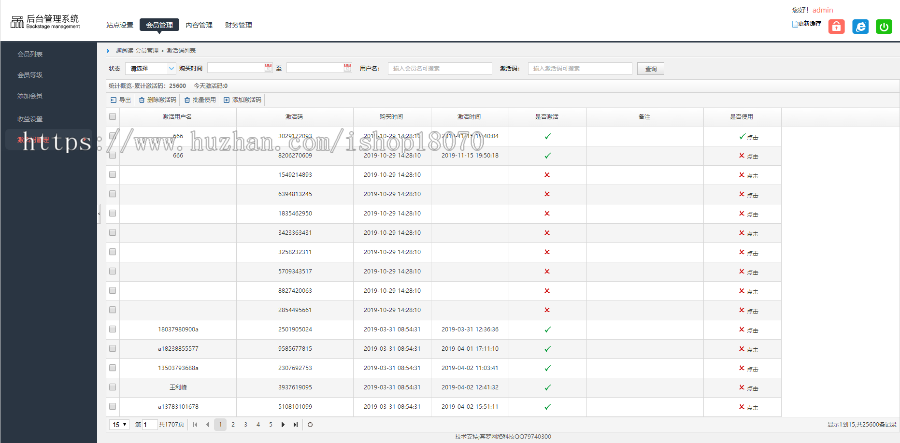The image size is (900, 443).
Task: Click red X use-status icon for code 8200270609
Action: point(742,156)
